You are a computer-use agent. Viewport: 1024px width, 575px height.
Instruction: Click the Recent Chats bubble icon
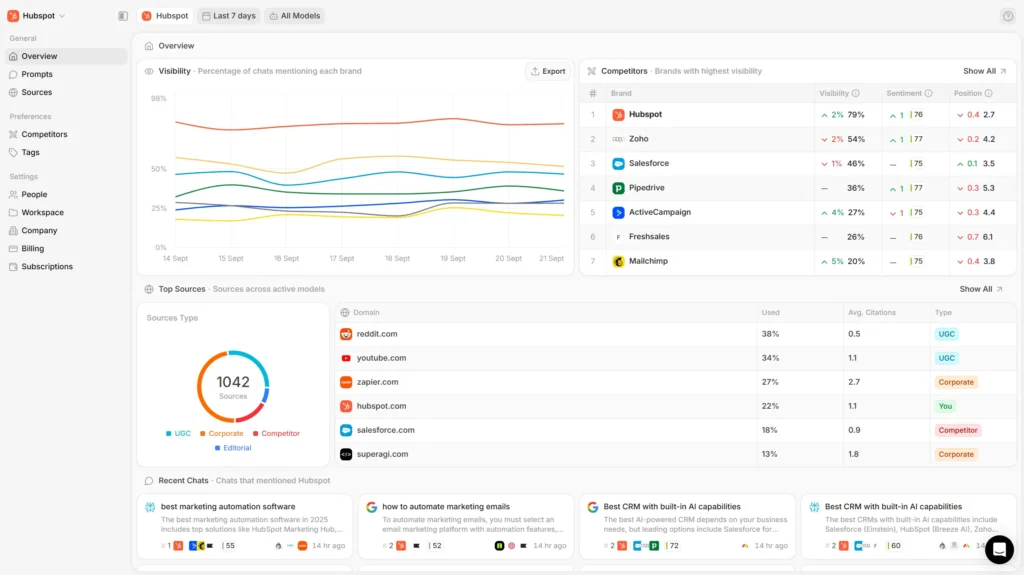pyautogui.click(x=149, y=481)
